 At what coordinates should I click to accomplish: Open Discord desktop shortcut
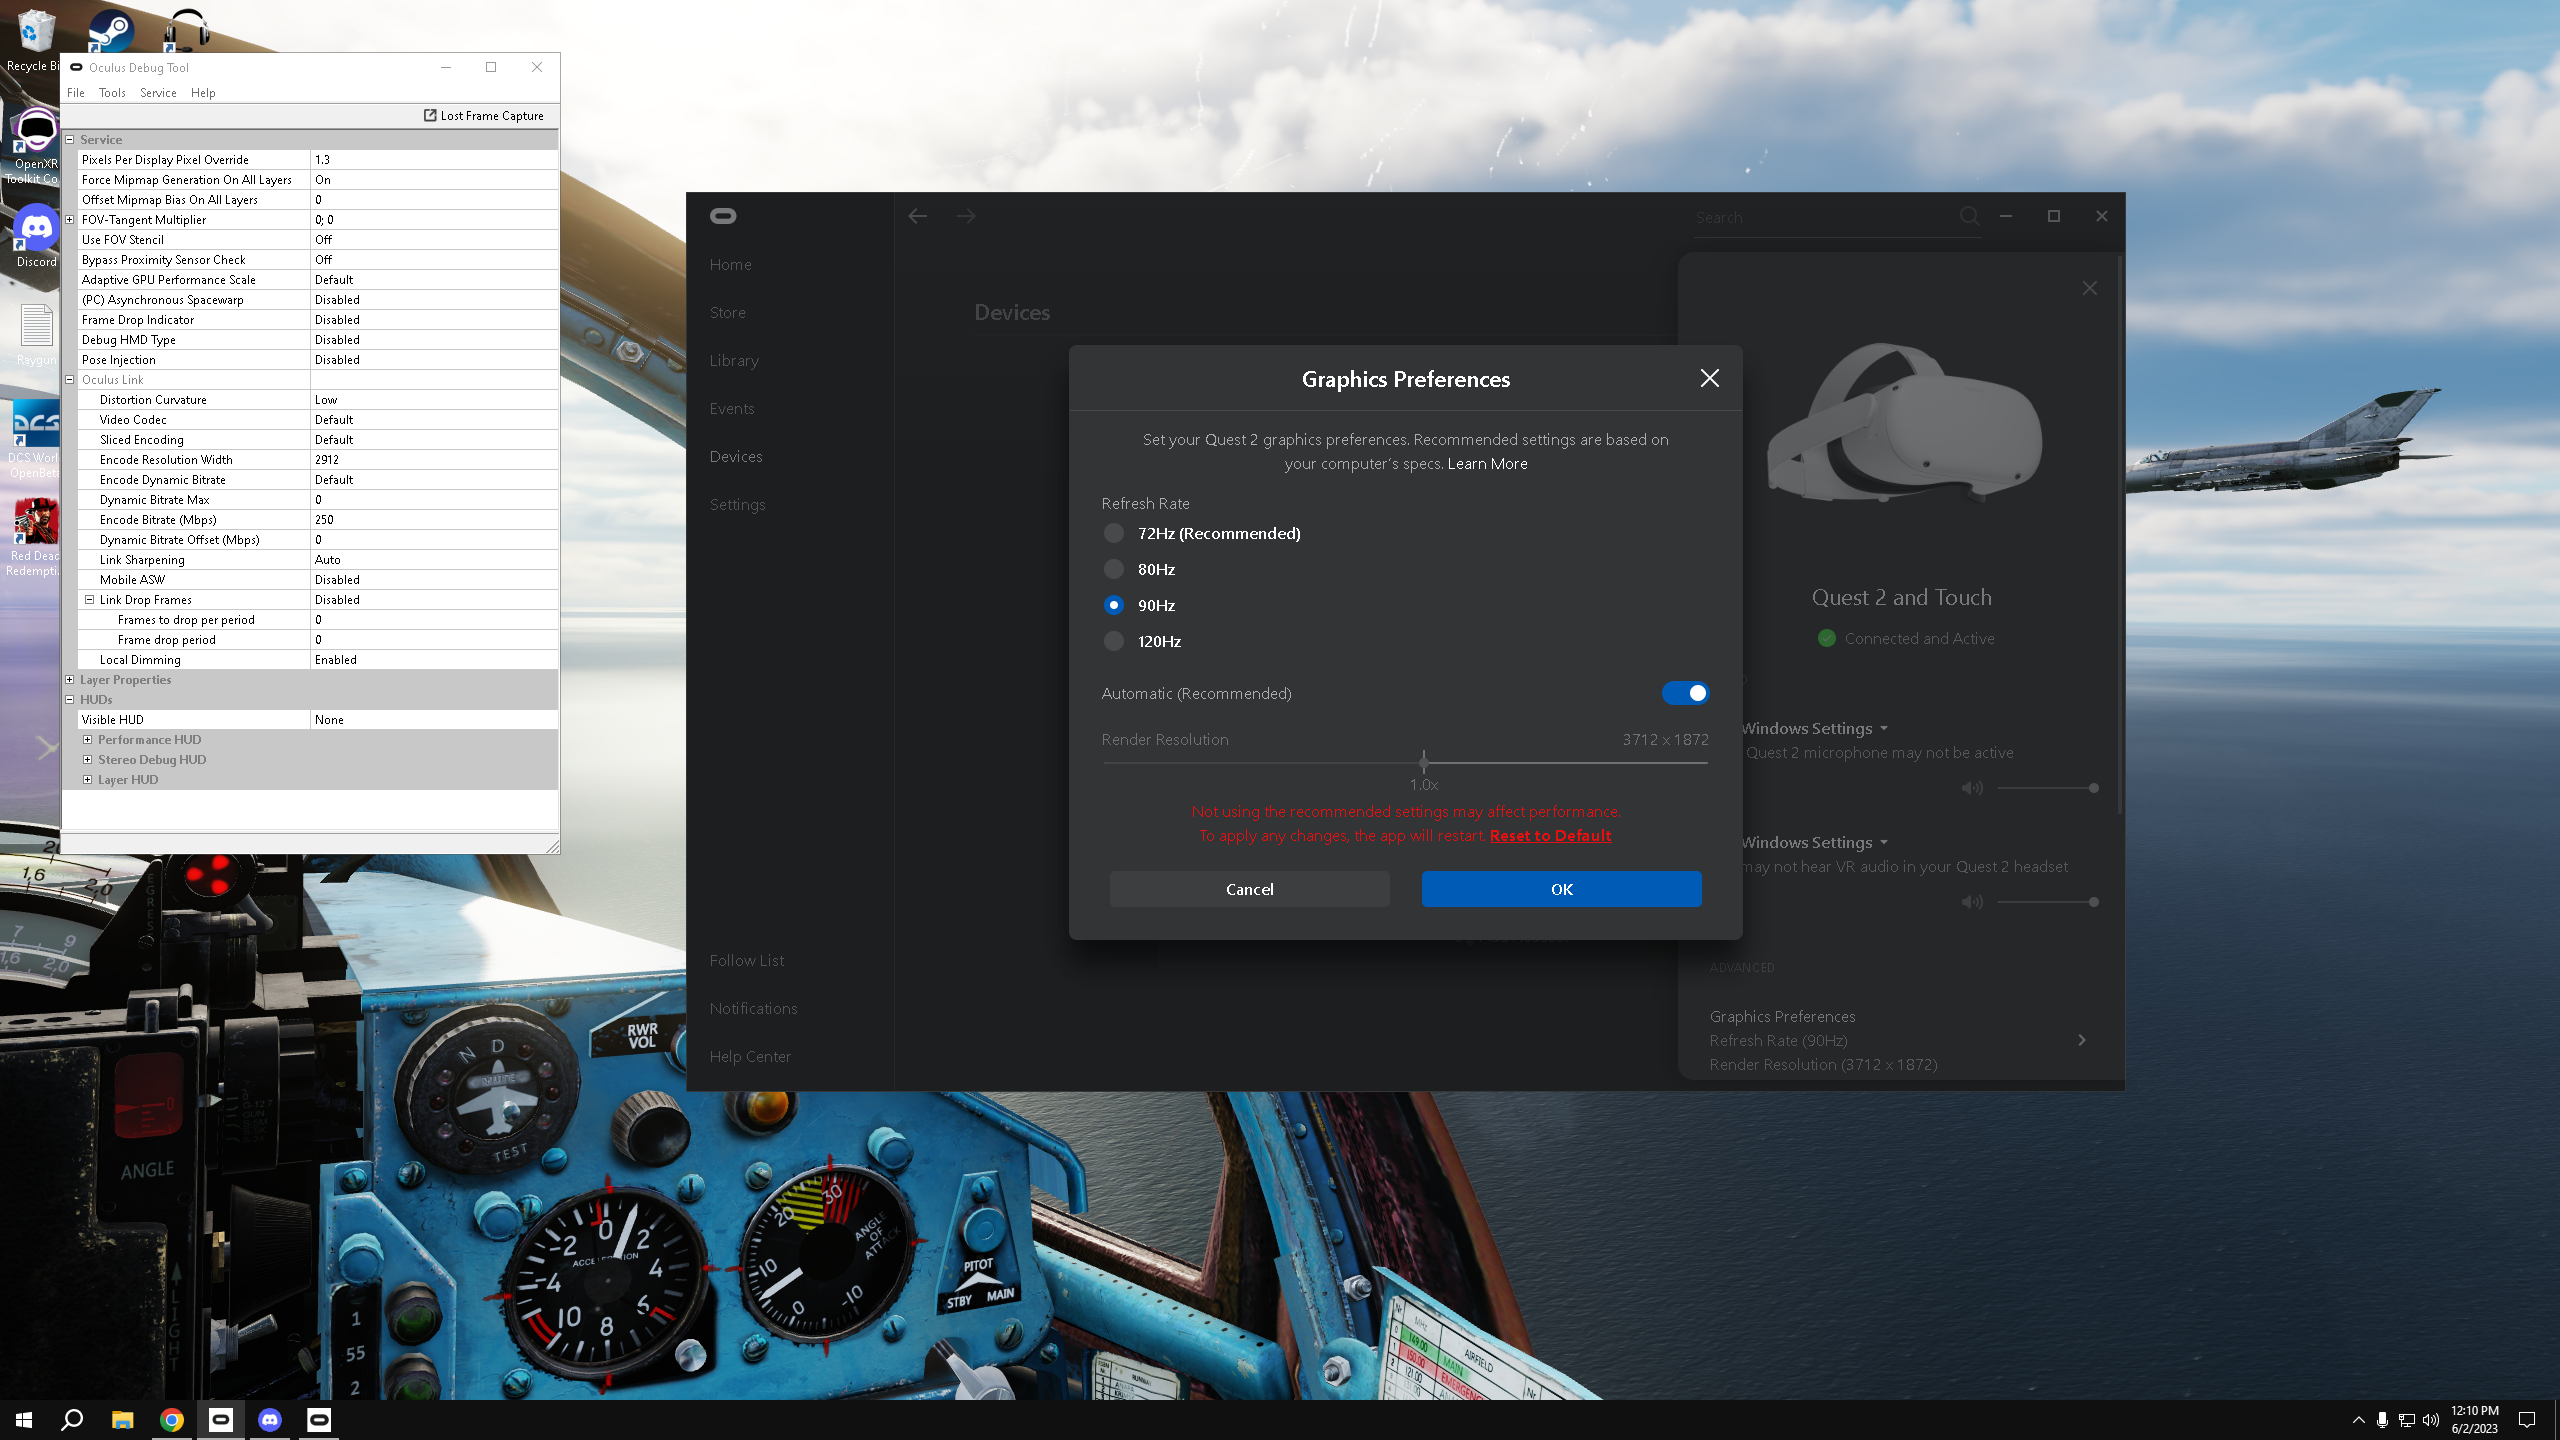pos(36,236)
